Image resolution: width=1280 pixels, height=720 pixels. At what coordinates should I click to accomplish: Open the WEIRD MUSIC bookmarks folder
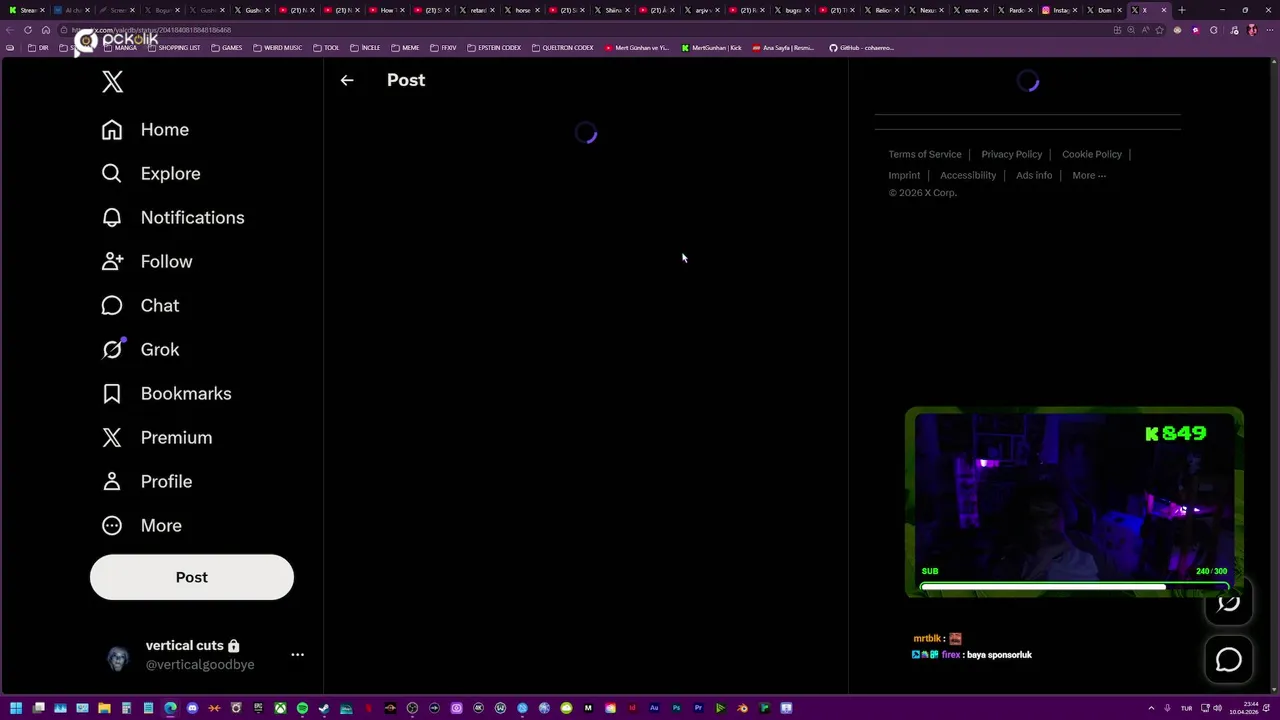pos(277,48)
